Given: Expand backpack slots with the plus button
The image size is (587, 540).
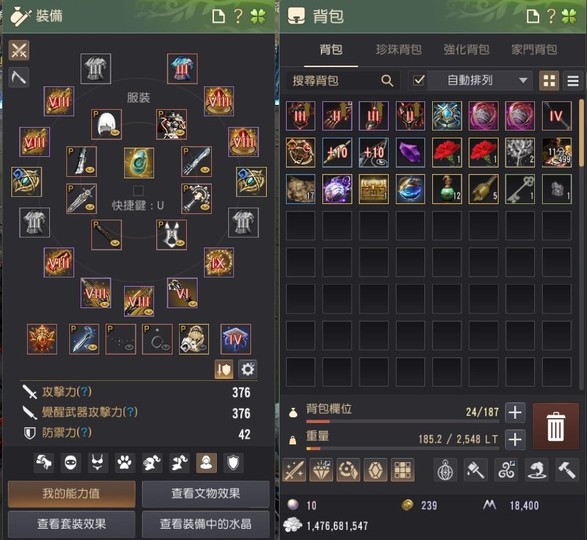Looking at the screenshot, I should tap(515, 412).
